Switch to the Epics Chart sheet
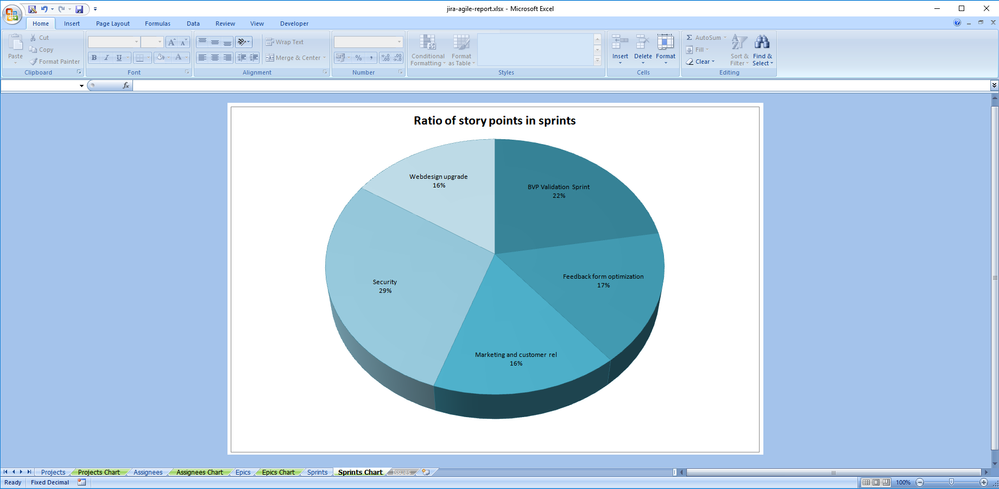 coord(278,472)
